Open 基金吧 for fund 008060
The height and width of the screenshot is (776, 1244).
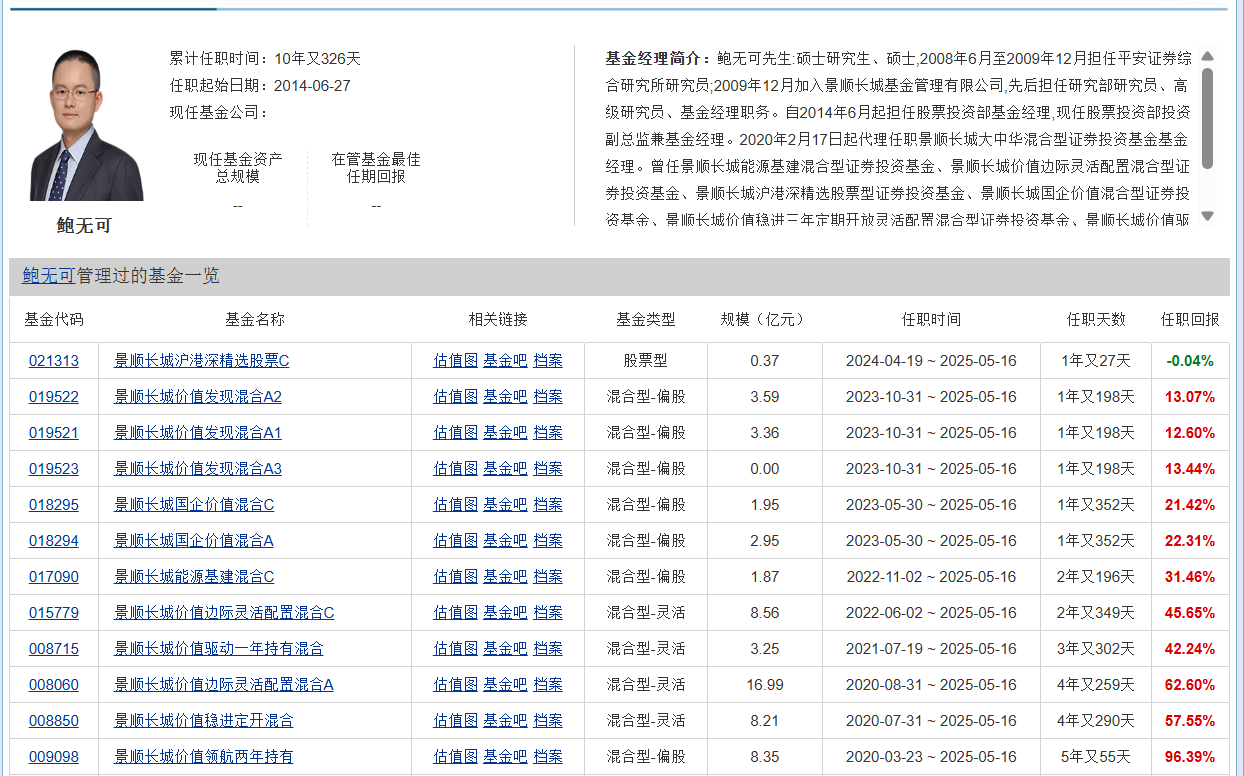[x=505, y=685]
